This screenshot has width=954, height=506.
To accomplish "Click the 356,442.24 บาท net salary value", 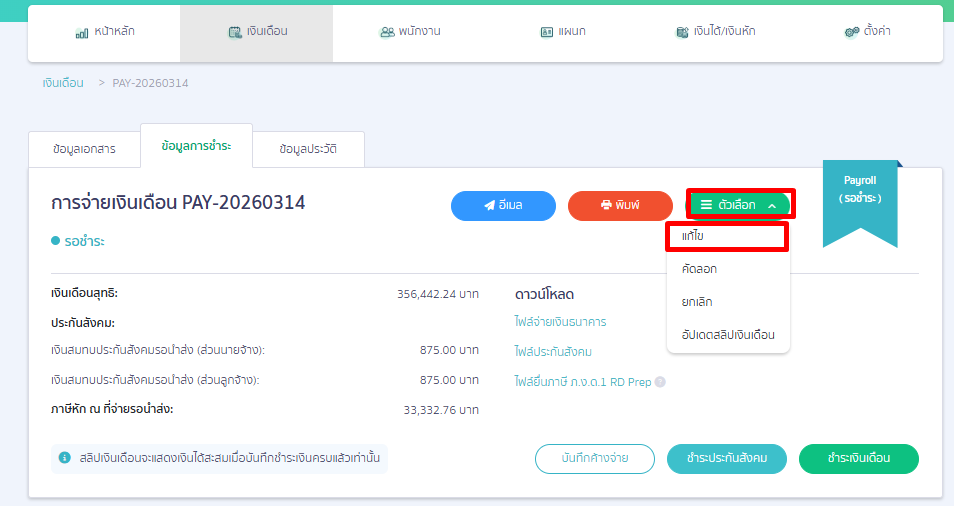I will click(438, 294).
